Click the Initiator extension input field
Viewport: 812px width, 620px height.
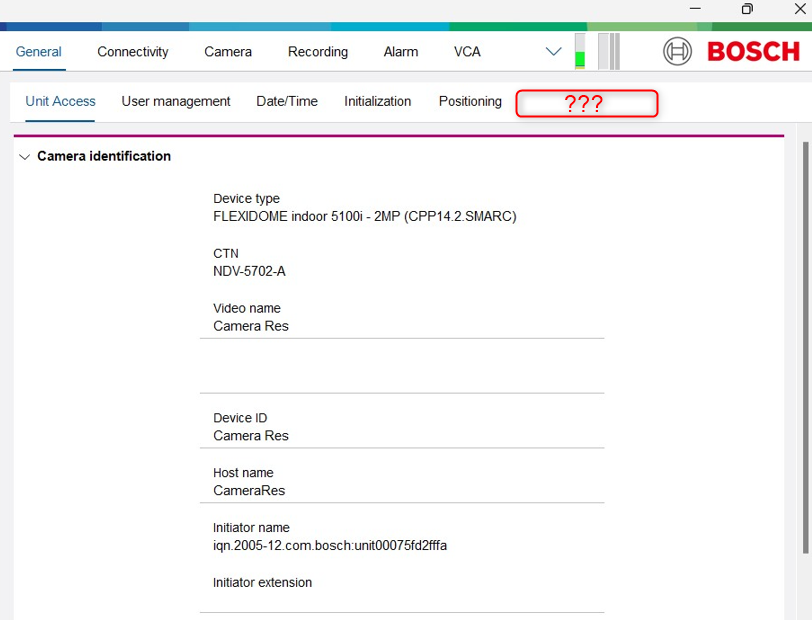tap(402, 600)
